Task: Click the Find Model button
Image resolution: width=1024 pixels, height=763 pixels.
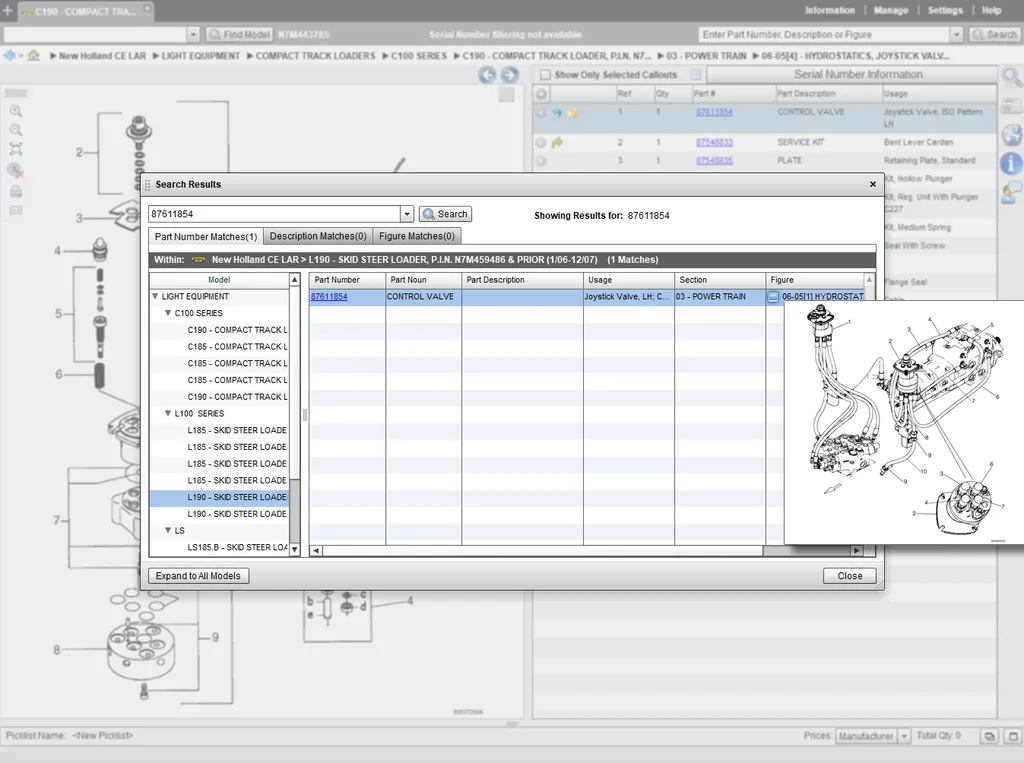Action: (x=240, y=35)
